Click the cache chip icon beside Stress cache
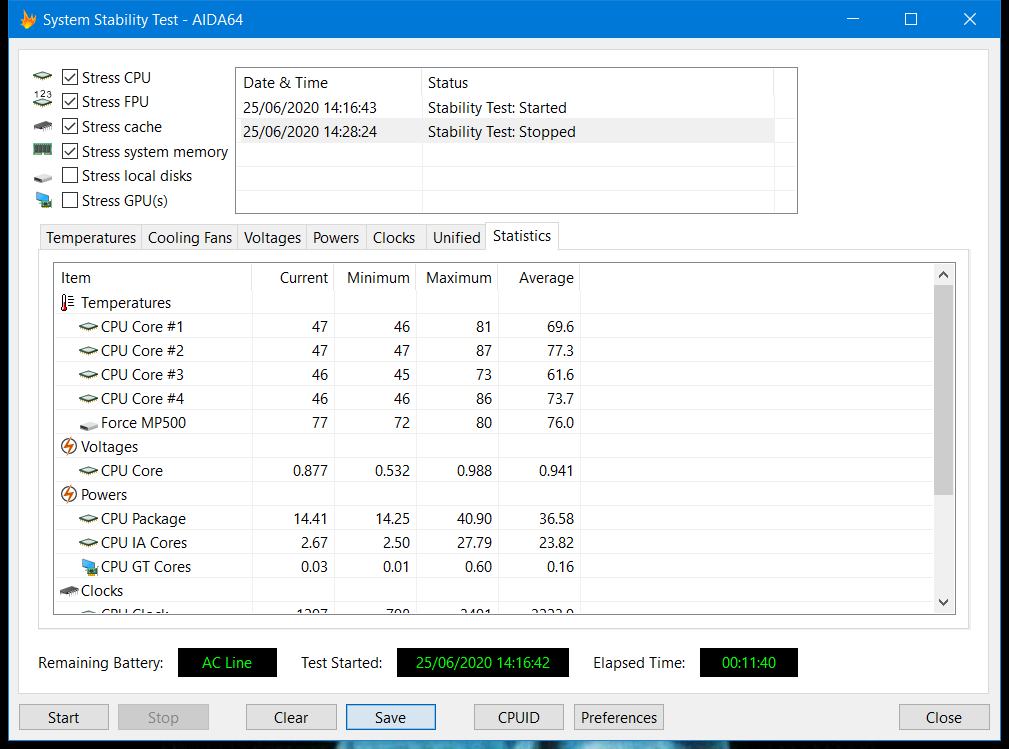This screenshot has height=749, width=1009. click(42, 125)
